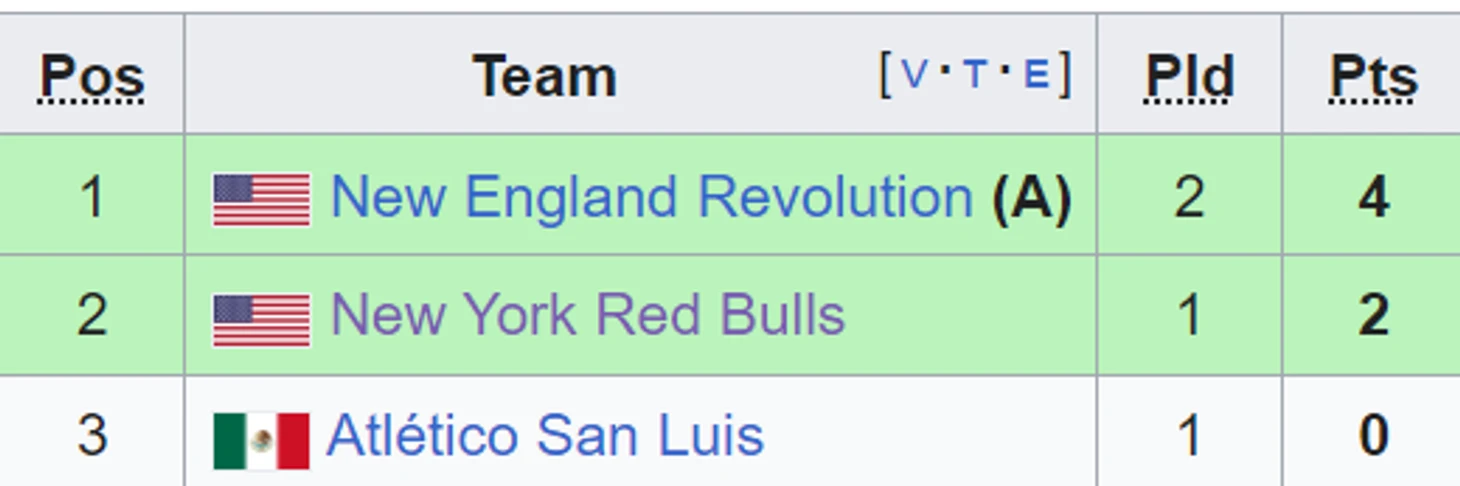Viewport: 1460px width, 486px height.
Task: Click the Team column header
Action: tap(545, 76)
